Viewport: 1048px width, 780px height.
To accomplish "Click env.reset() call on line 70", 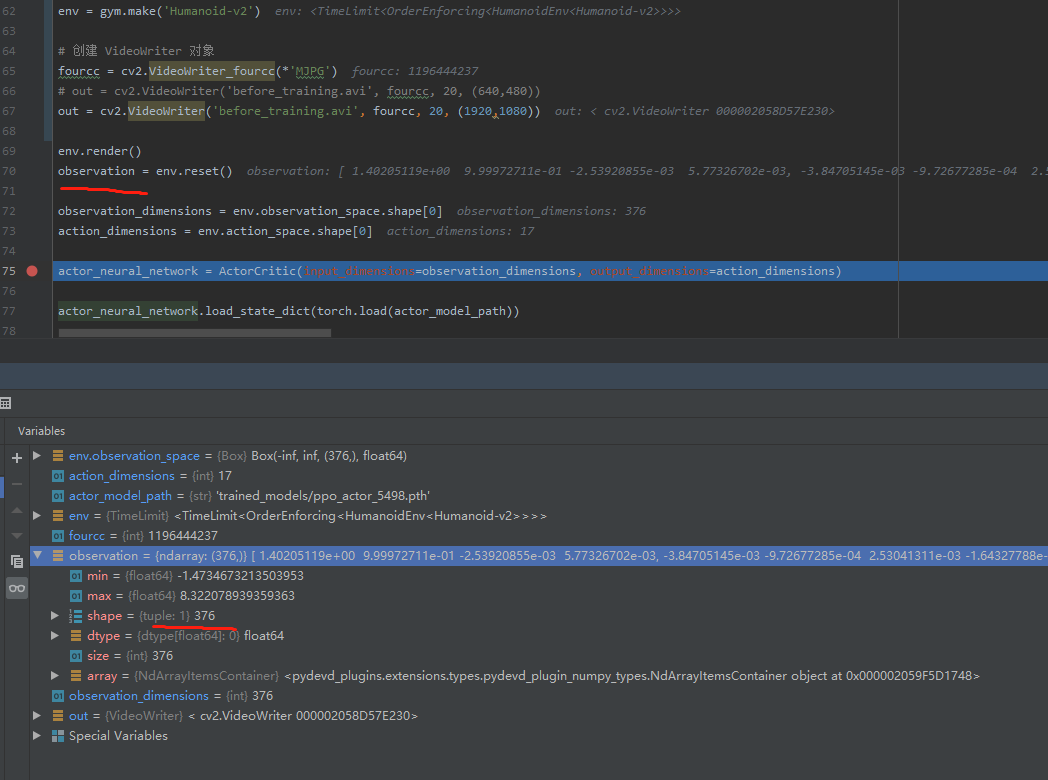I will [194, 171].
